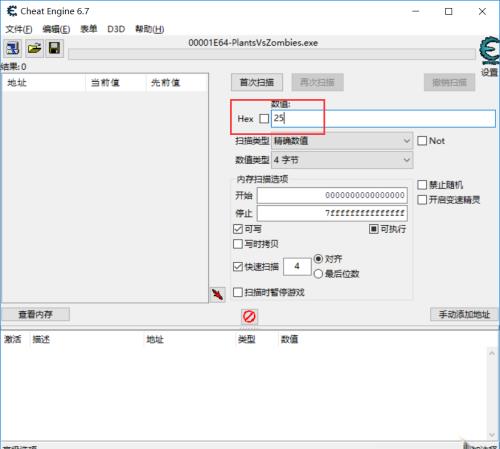500x449 pixels.
Task: Open the D3D menu
Action: 116,29
